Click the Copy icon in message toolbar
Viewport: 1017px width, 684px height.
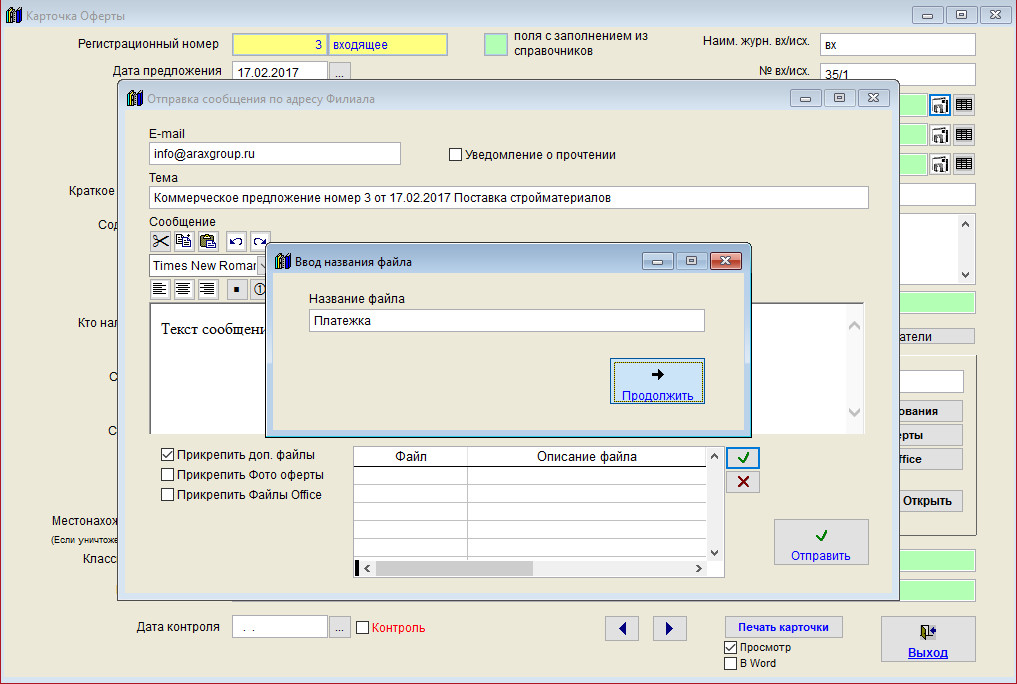[184, 241]
